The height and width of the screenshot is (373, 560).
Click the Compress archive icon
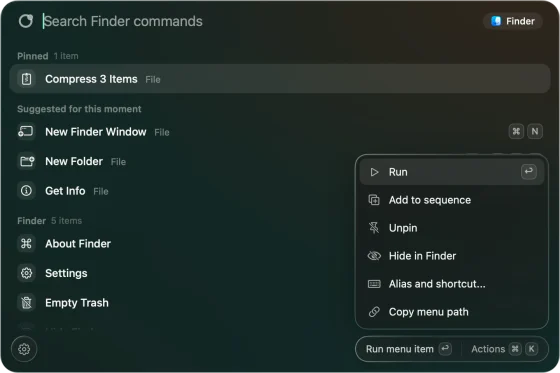tap(26, 79)
